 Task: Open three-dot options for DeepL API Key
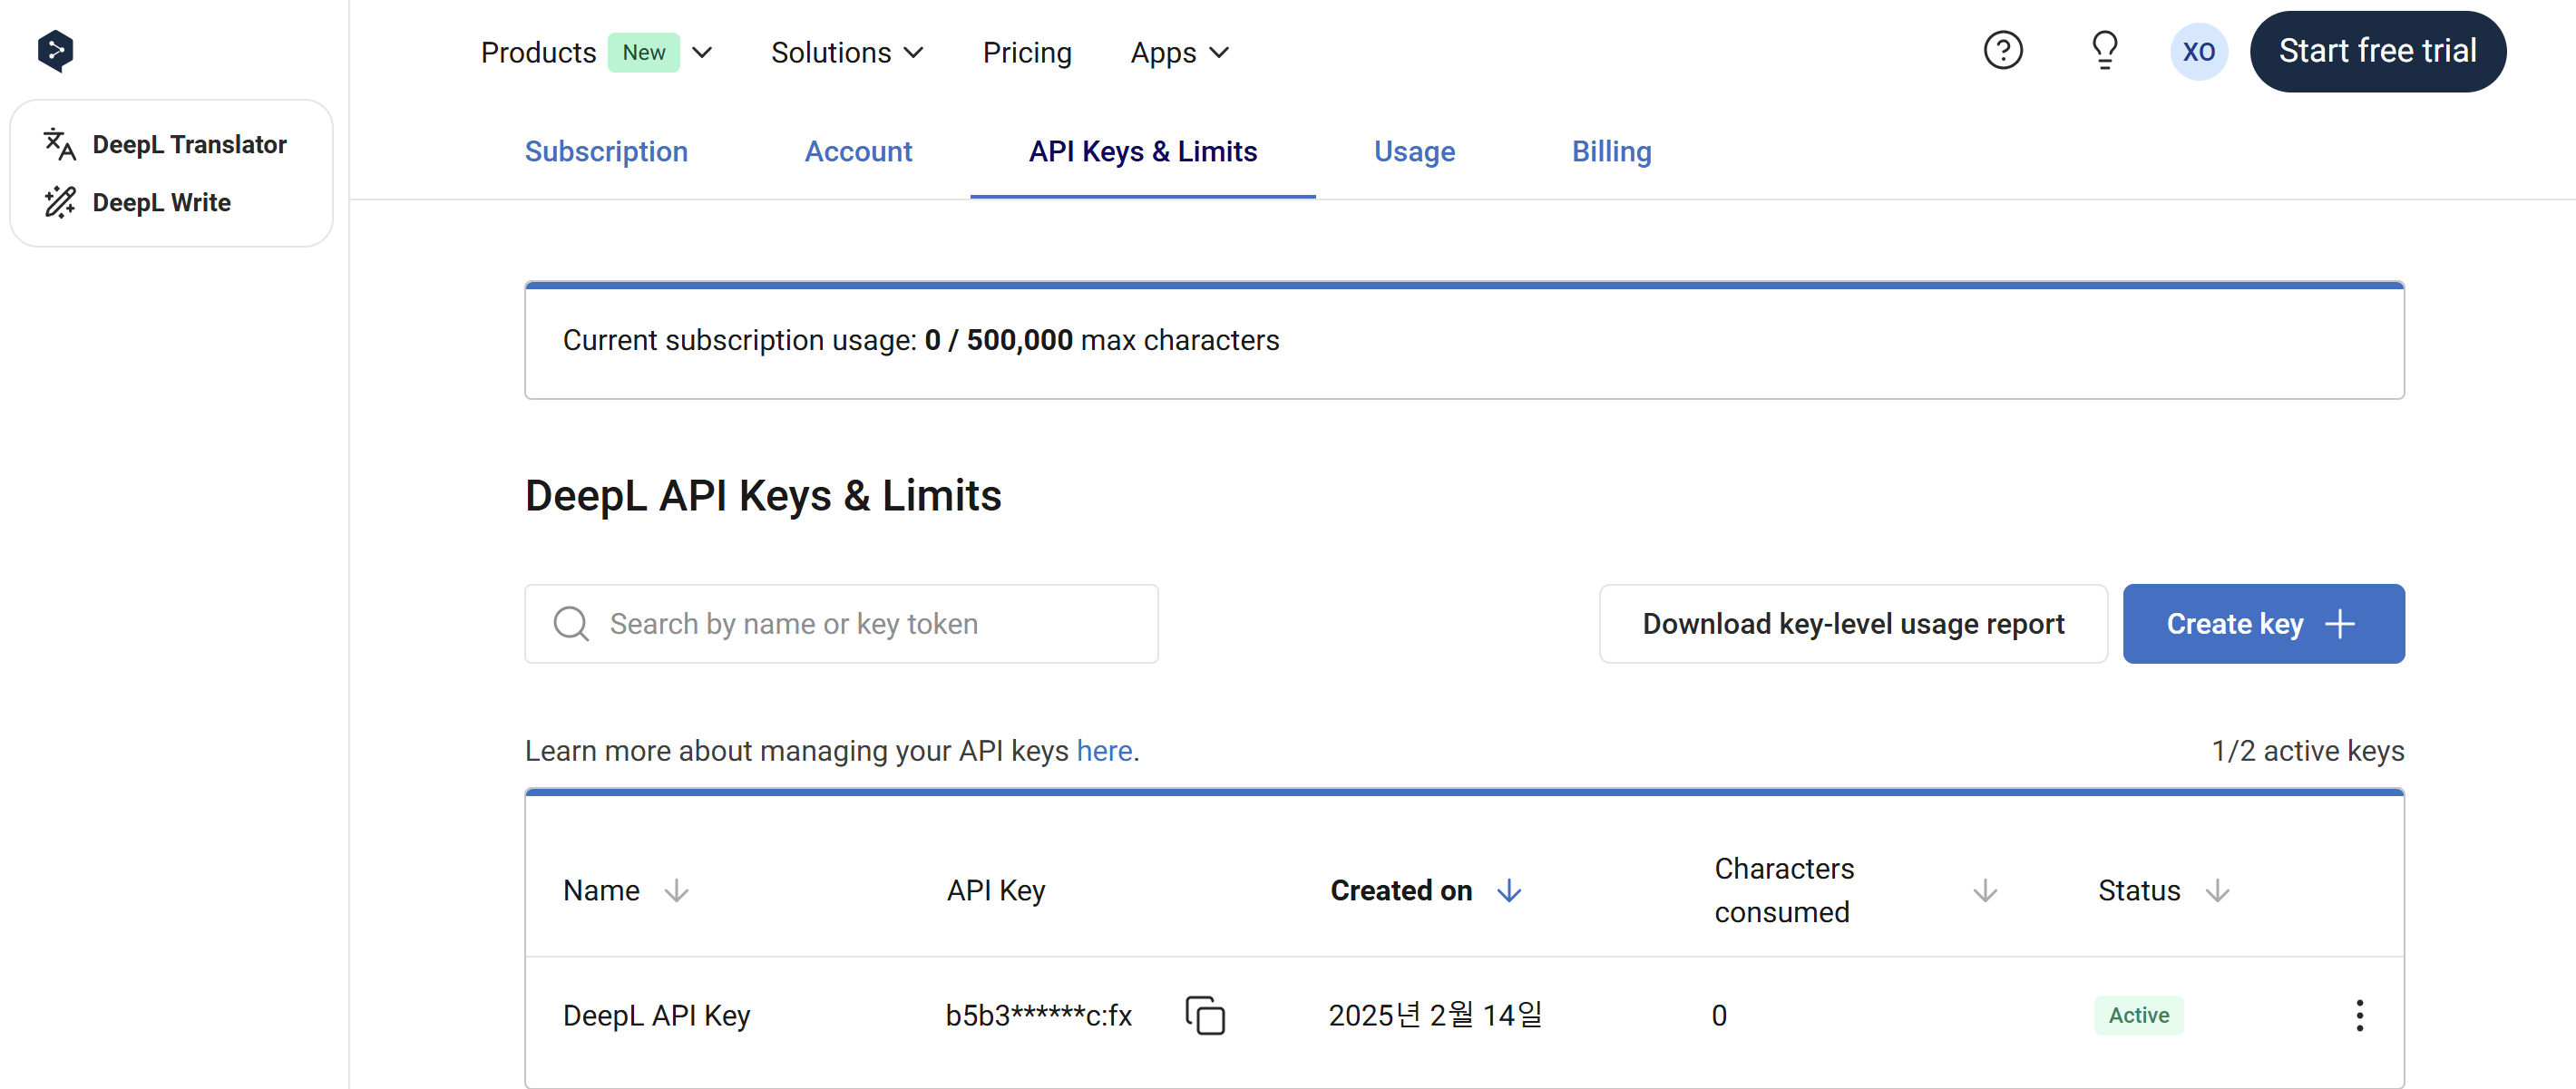[2359, 1015]
